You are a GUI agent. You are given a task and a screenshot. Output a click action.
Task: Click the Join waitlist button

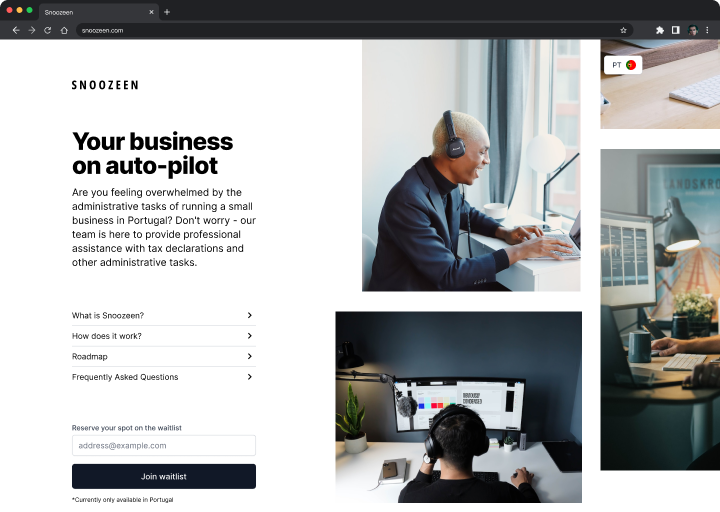163,476
